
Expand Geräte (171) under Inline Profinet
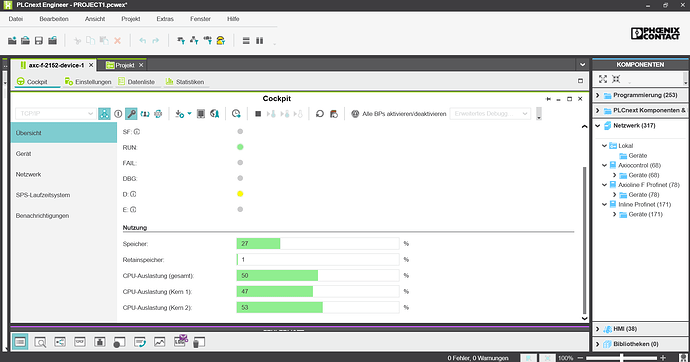pyautogui.click(x=615, y=214)
